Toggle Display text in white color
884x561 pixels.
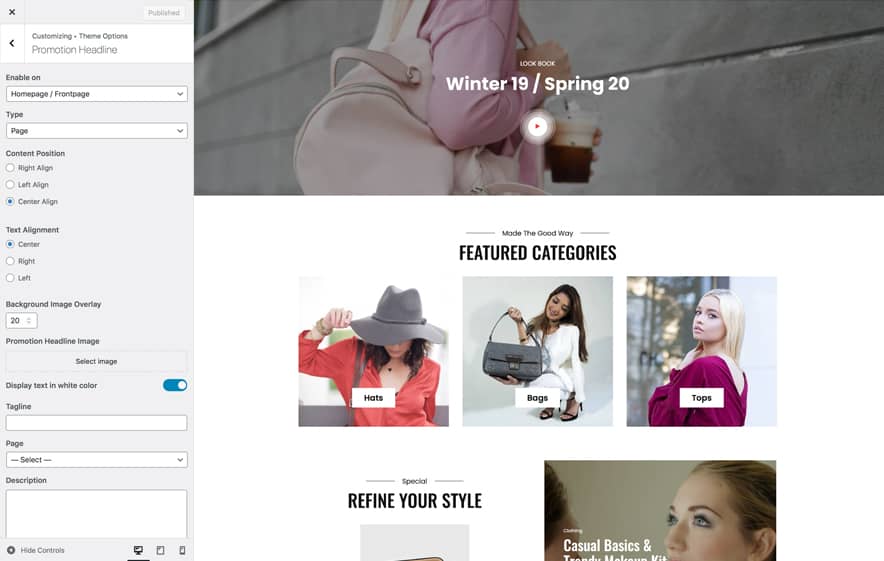[x=175, y=385]
